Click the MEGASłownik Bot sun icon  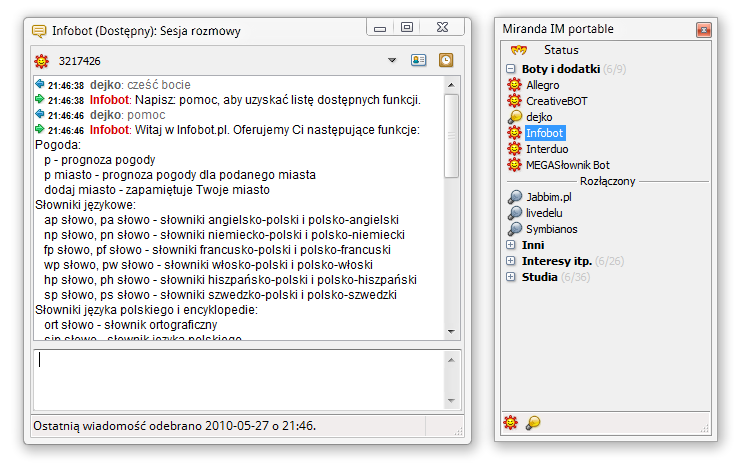[x=514, y=165]
